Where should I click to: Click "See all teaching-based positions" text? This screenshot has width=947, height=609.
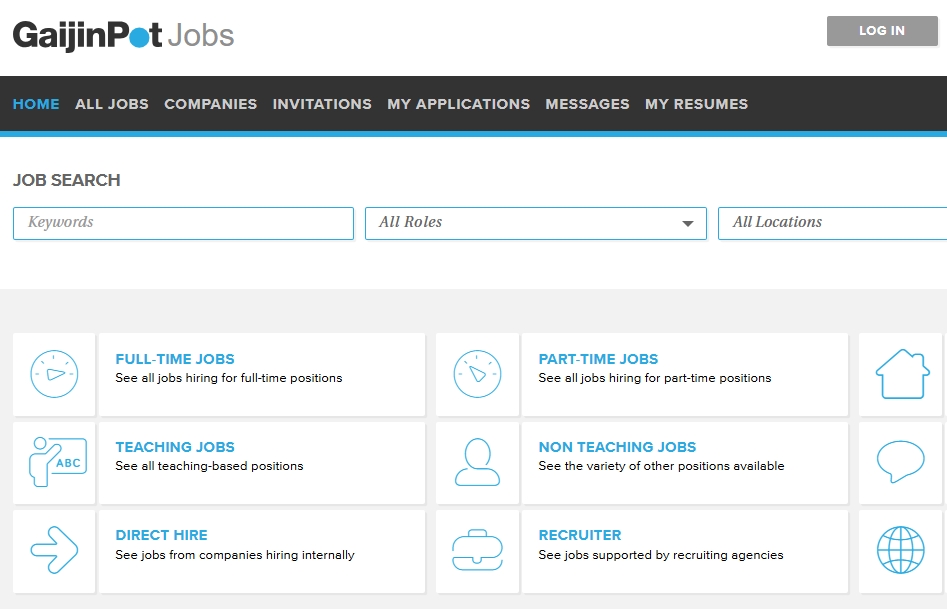point(209,466)
